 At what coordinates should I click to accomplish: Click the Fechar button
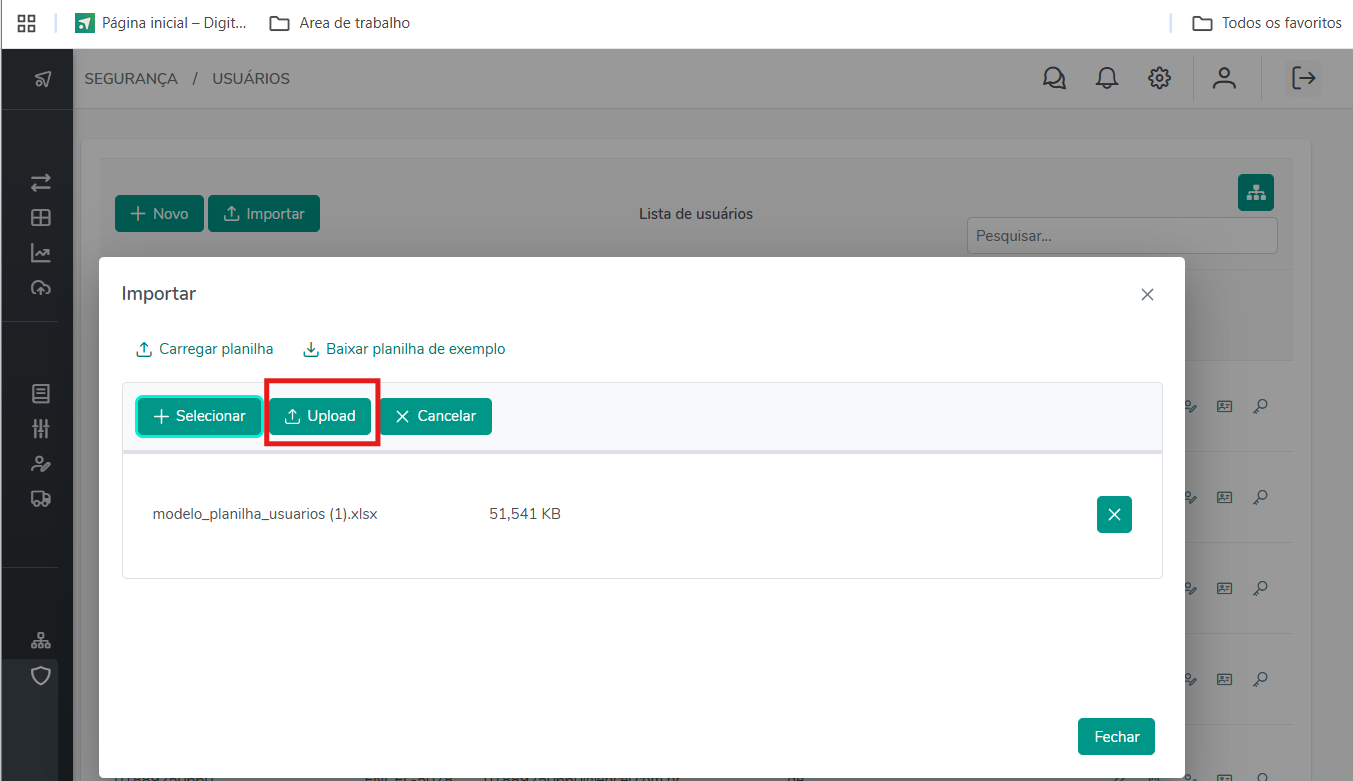tap(1116, 736)
